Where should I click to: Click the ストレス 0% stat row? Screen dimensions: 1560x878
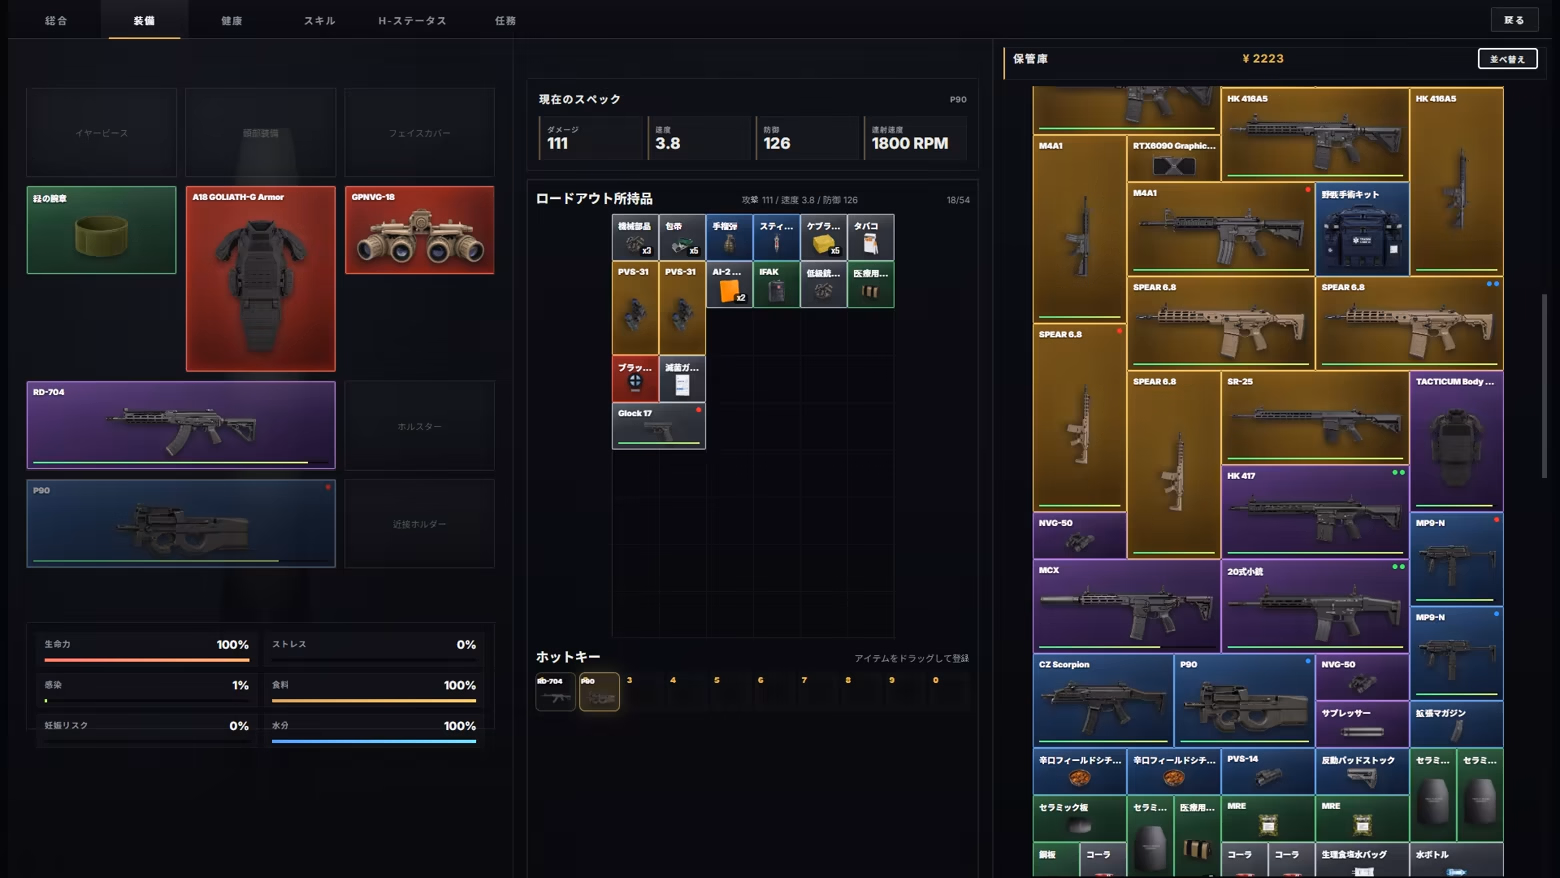[x=374, y=649]
